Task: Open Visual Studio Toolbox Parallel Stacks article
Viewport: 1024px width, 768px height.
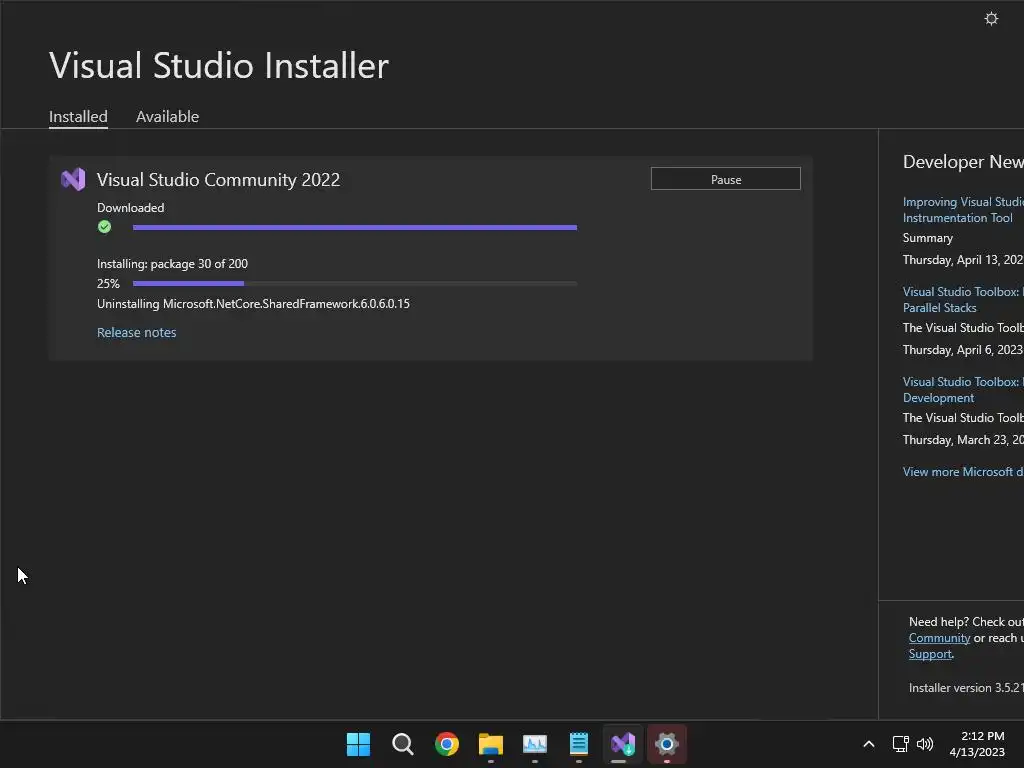Action: 963,300
